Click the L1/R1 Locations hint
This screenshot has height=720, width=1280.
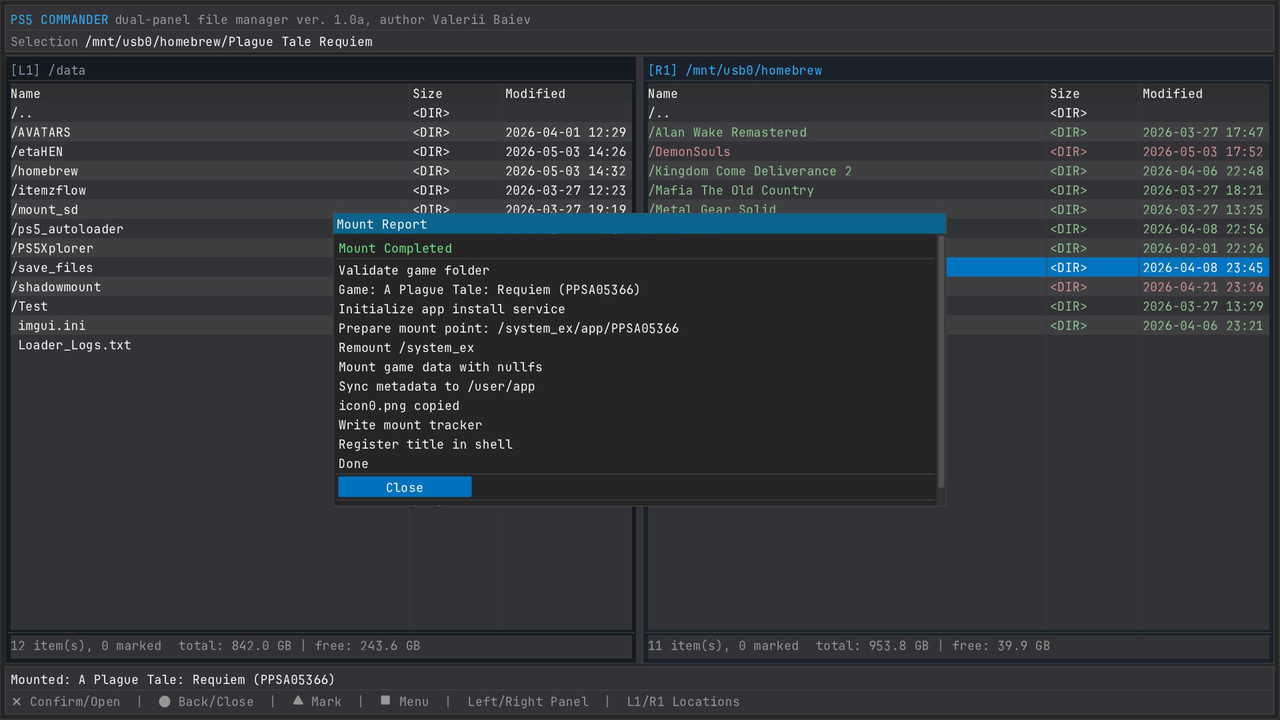[683, 702]
